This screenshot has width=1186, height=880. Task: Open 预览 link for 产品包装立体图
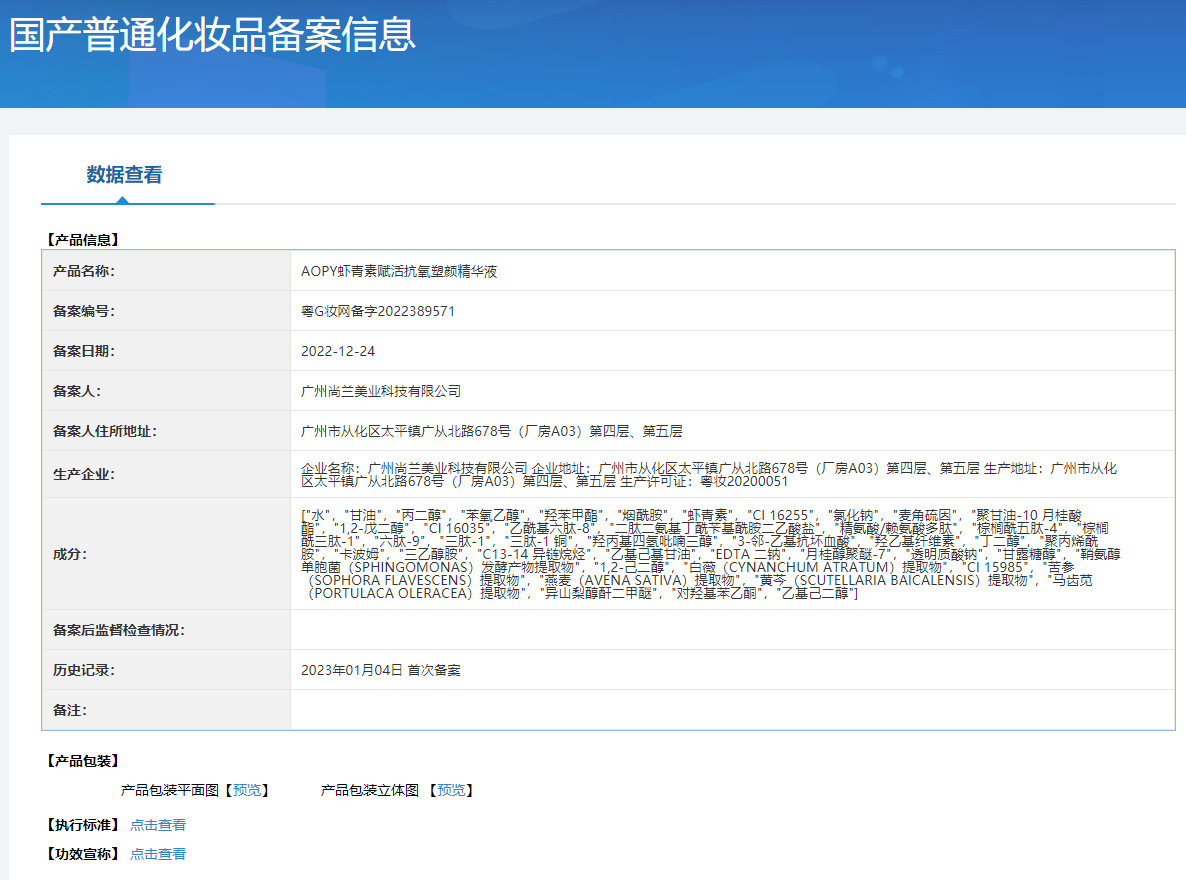tap(451, 790)
